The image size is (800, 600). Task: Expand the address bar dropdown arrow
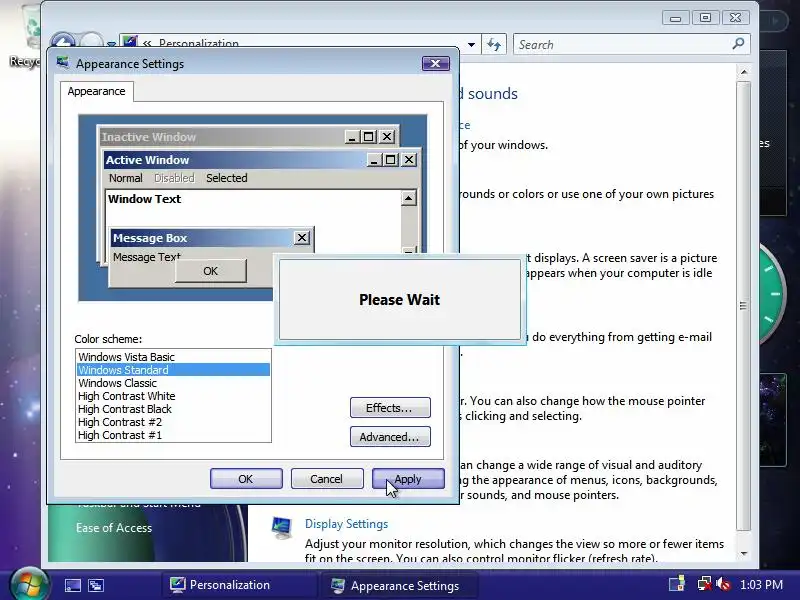471,44
